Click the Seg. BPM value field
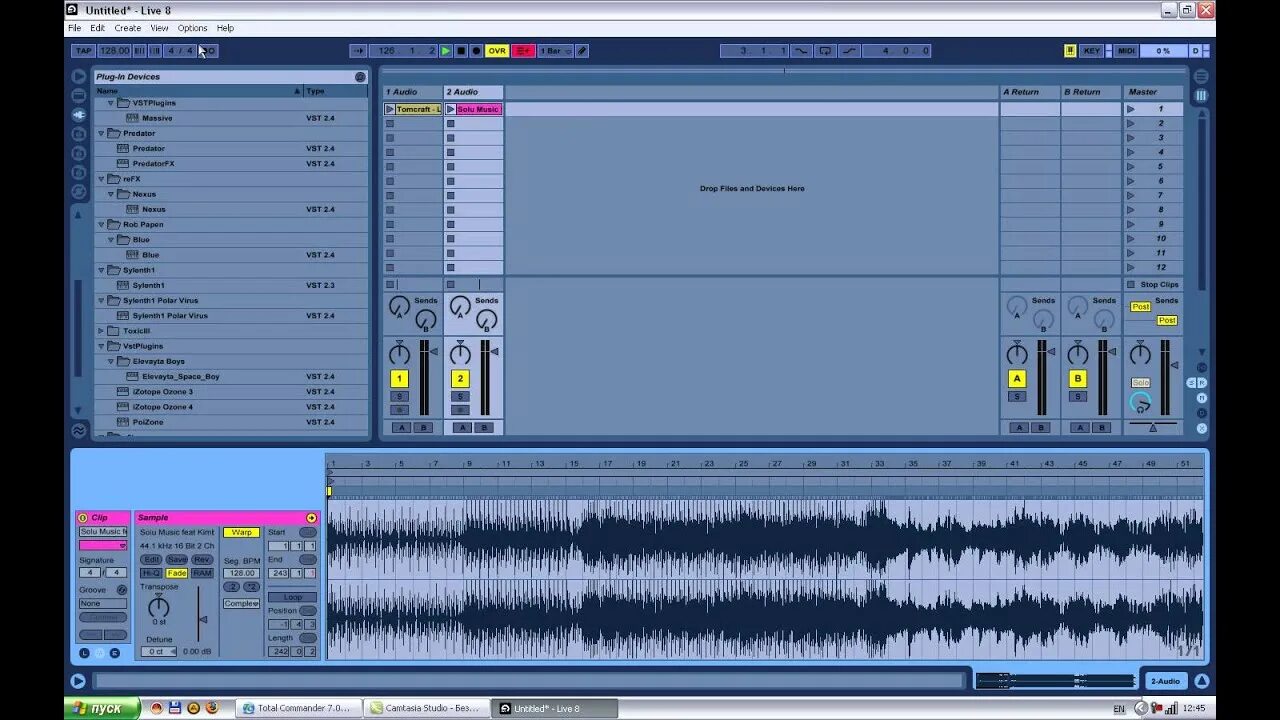1280x720 pixels. click(241, 574)
